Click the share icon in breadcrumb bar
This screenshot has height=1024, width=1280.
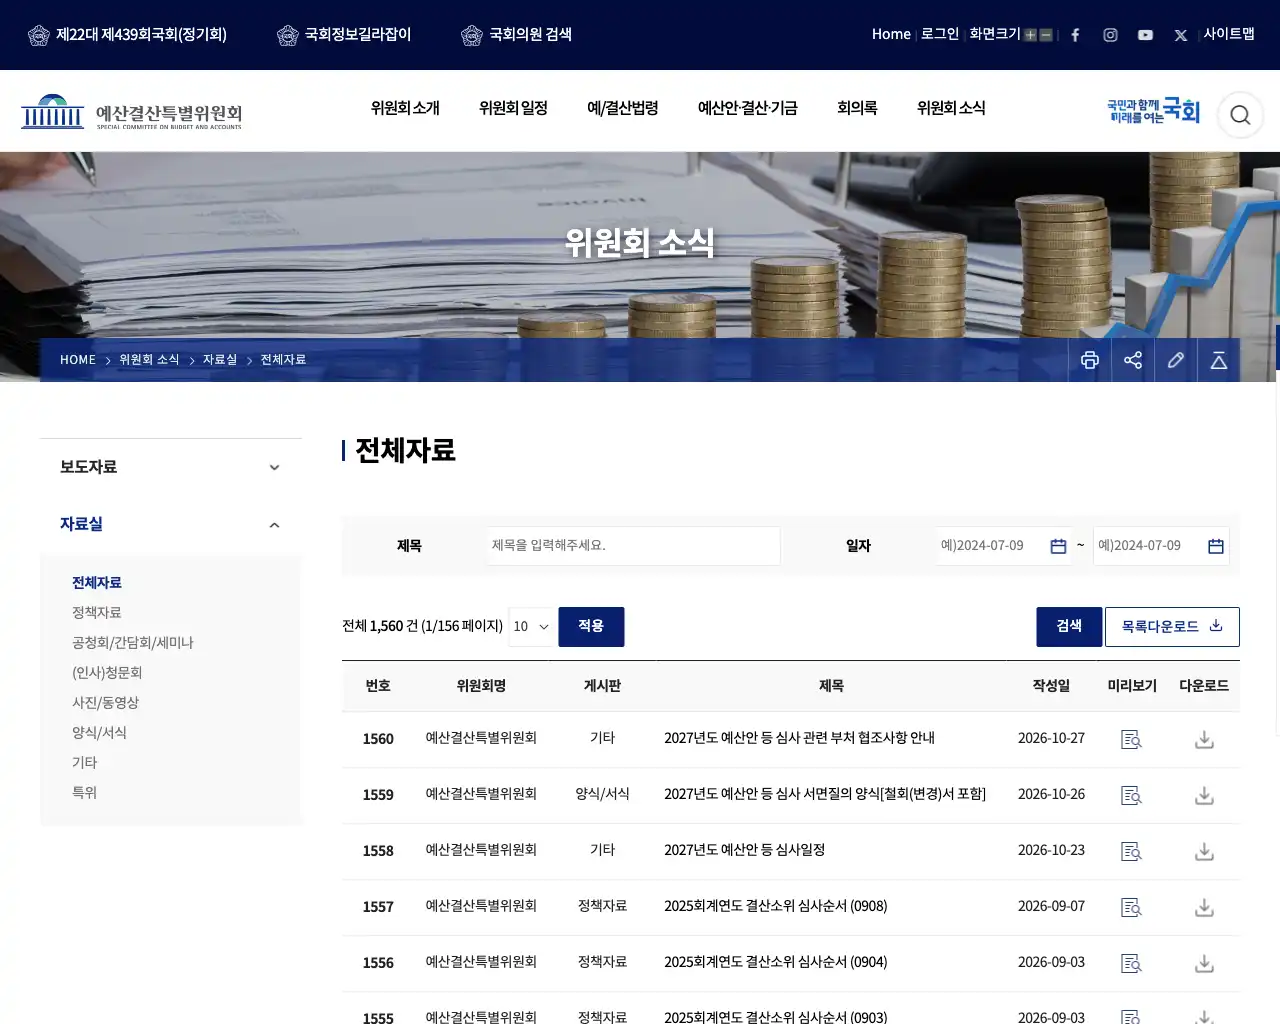1133,360
